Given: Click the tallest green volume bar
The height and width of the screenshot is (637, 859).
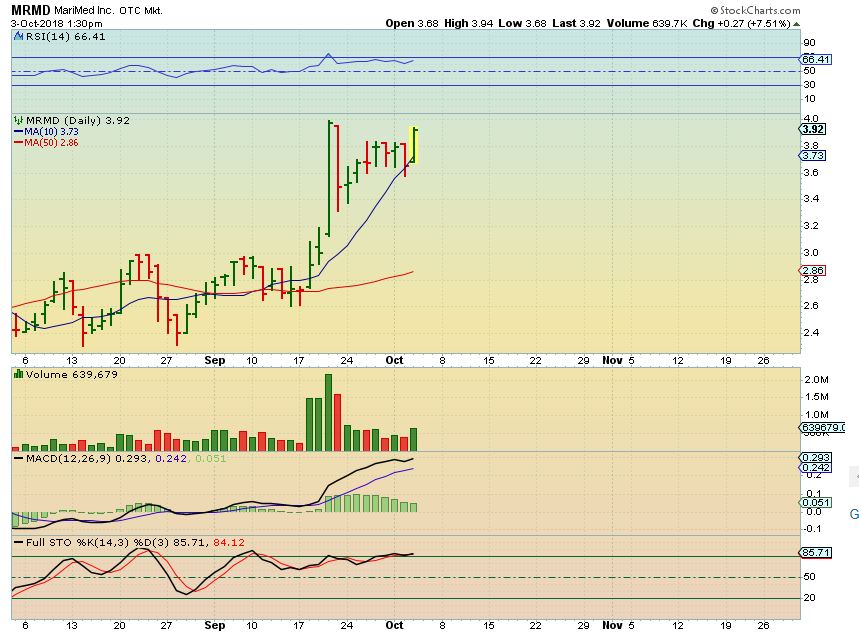Looking at the screenshot, I should click(329, 412).
